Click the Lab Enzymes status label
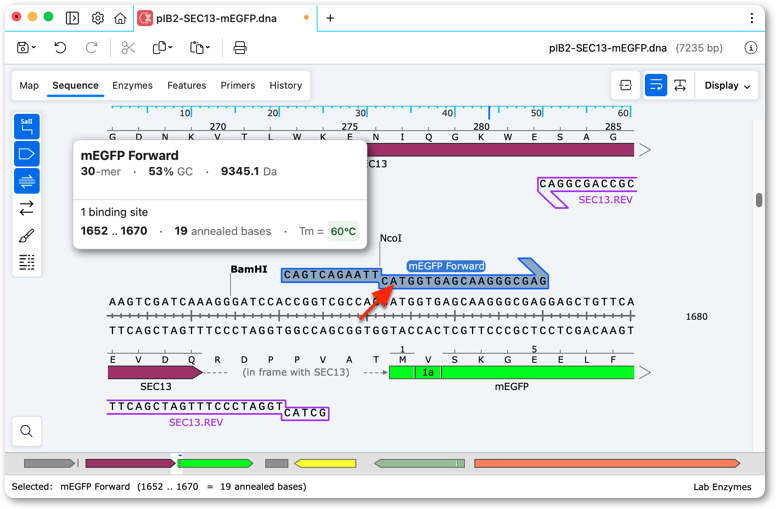 (x=722, y=487)
